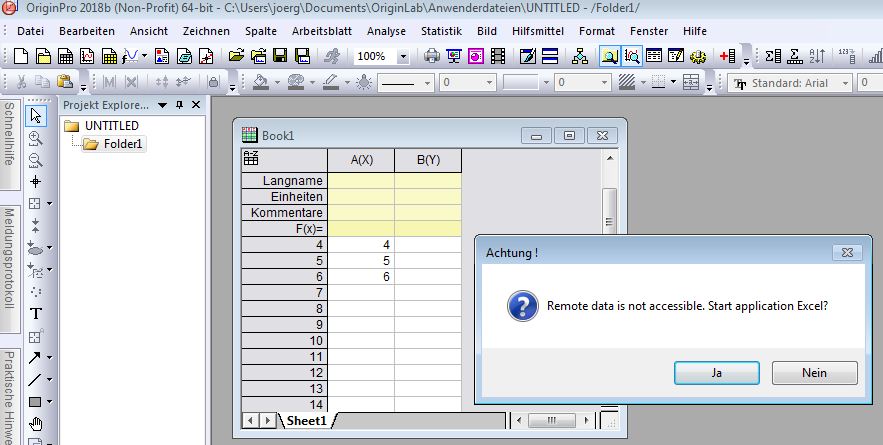883x445 pixels.
Task: Close the Projekt Explorer panel
Action: pos(196,105)
